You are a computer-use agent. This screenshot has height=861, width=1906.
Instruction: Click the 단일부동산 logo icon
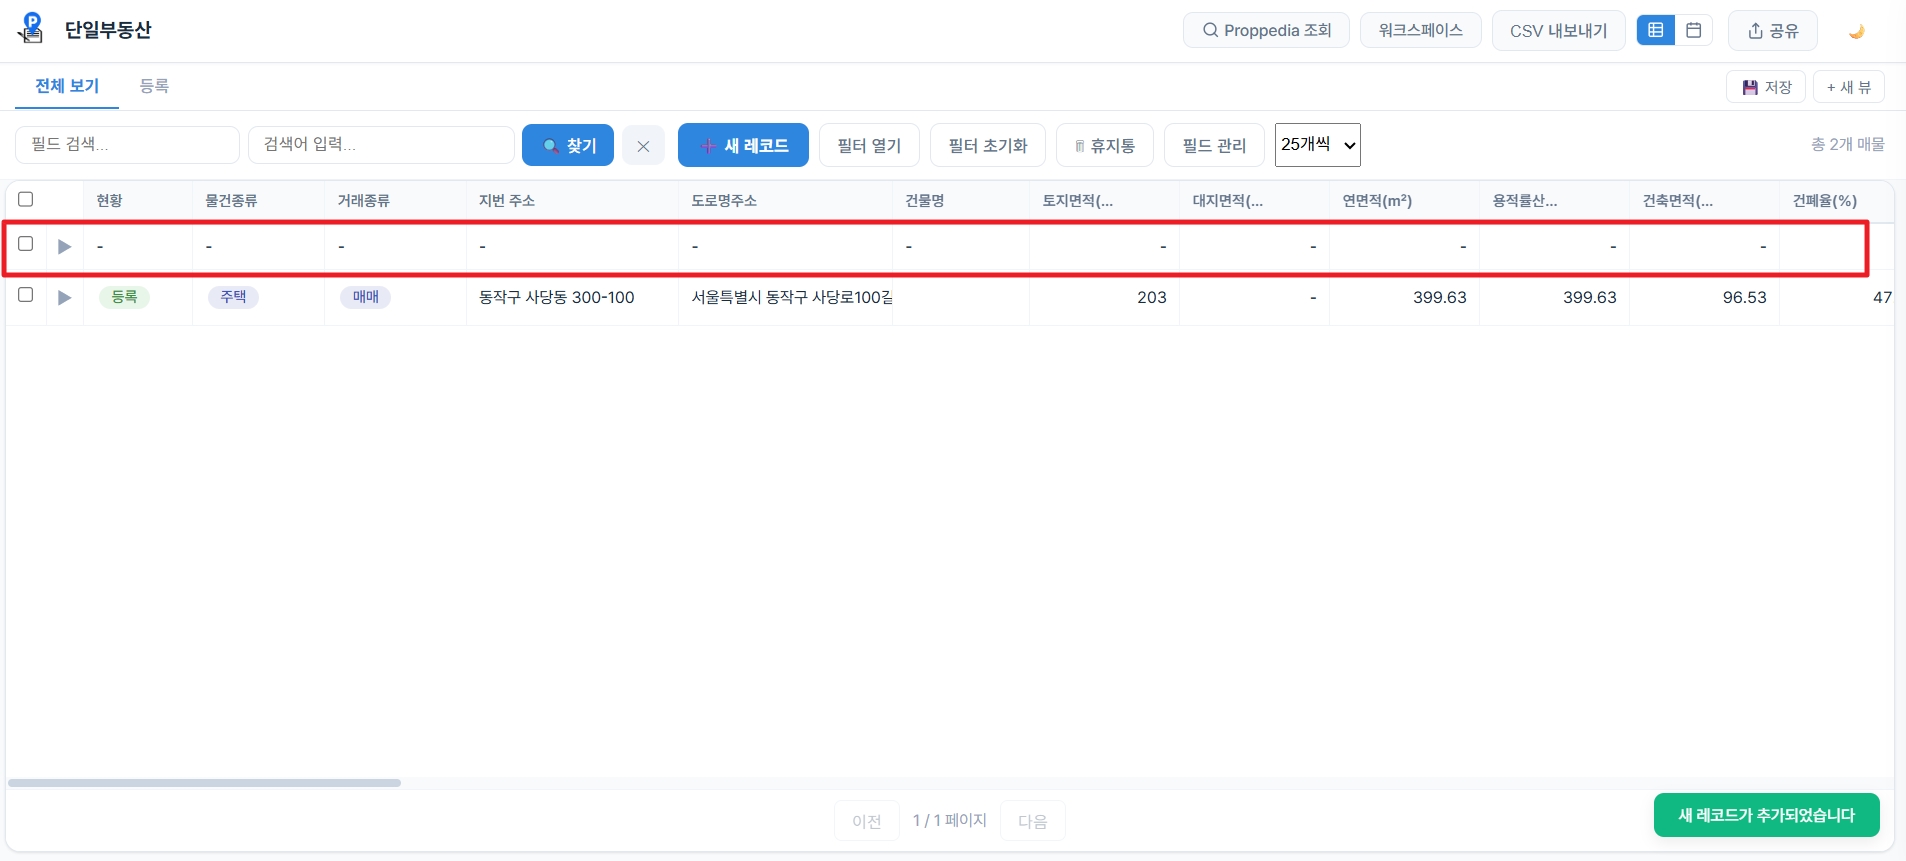[32, 28]
